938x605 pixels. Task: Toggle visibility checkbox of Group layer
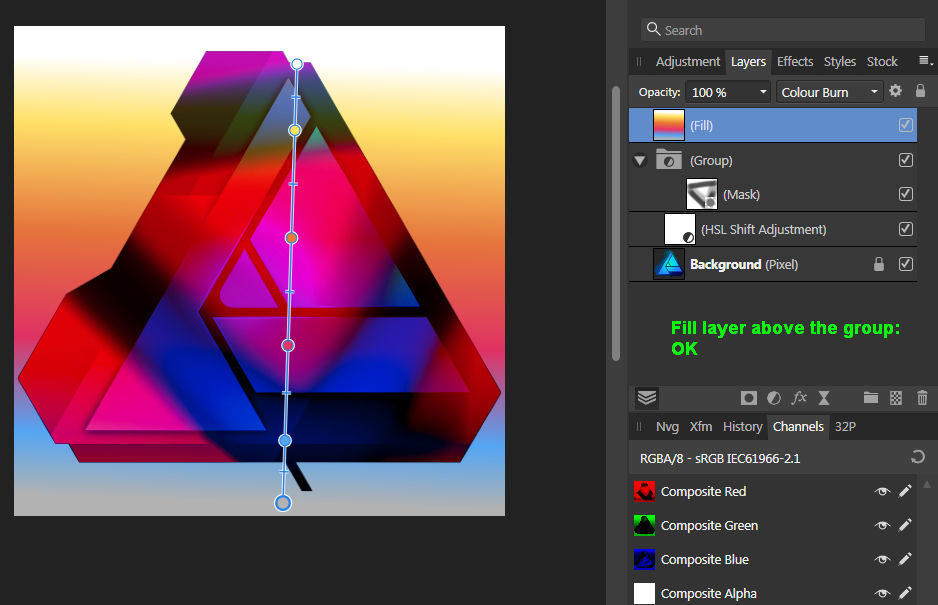click(x=906, y=160)
